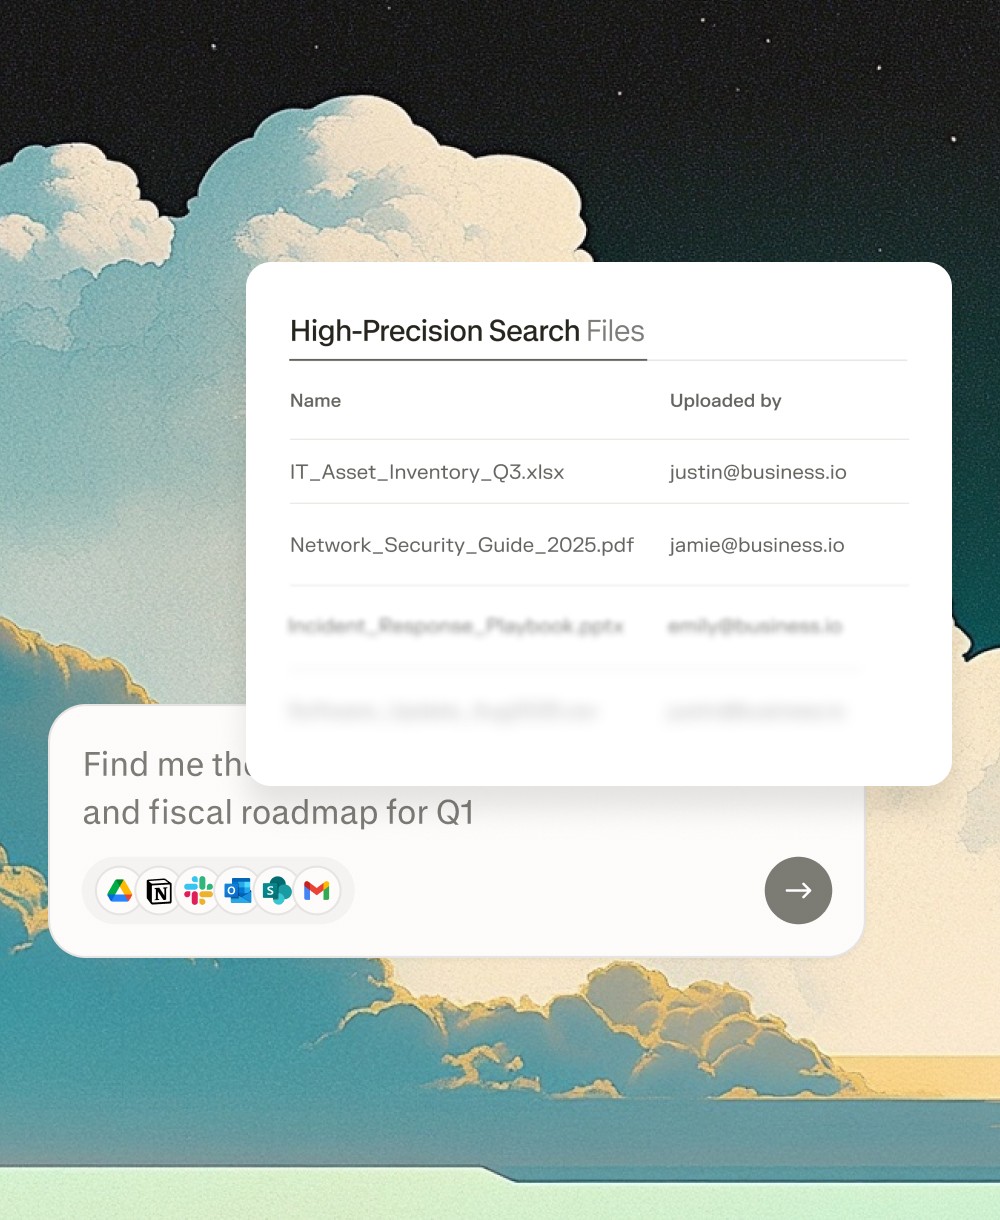Click uploader justin@business.io

(758, 472)
